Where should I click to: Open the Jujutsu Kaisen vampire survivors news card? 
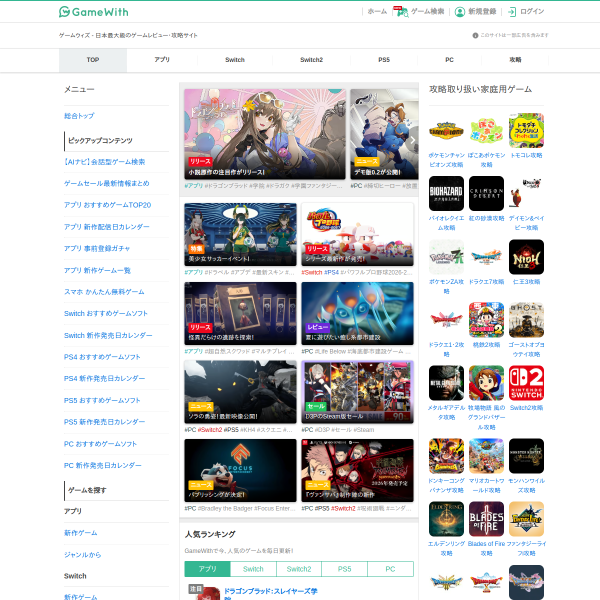[x=357, y=470]
